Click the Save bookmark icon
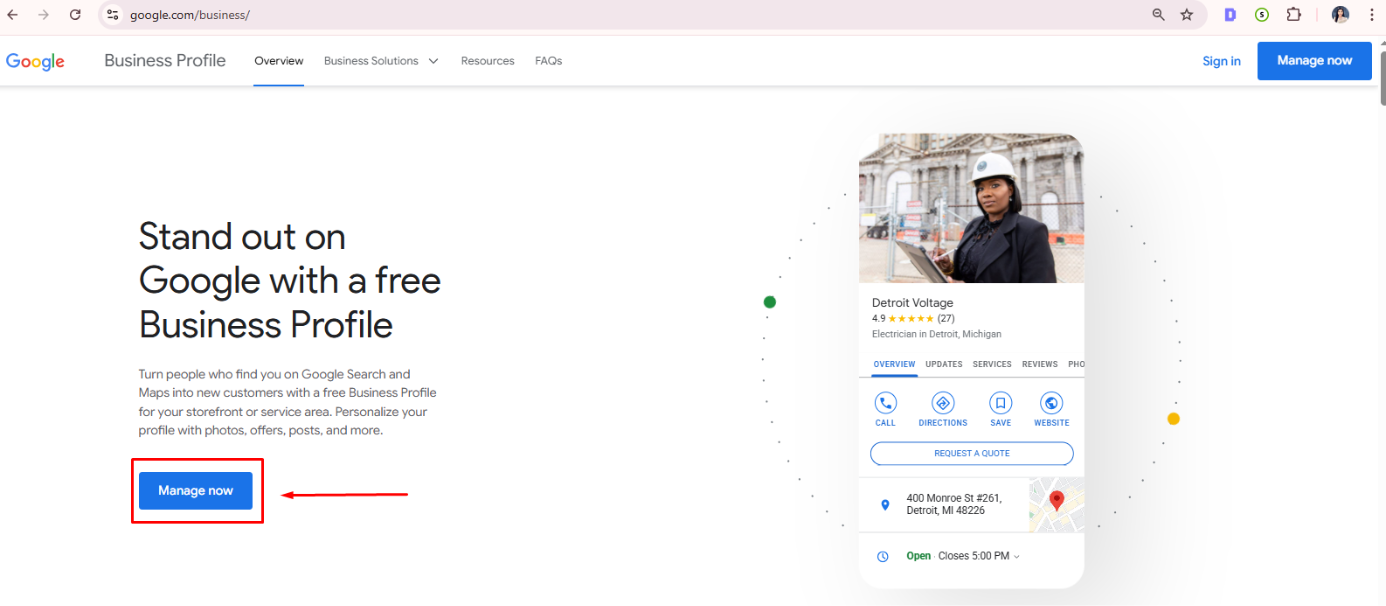This screenshot has height=606, width=1386. (x=1000, y=403)
